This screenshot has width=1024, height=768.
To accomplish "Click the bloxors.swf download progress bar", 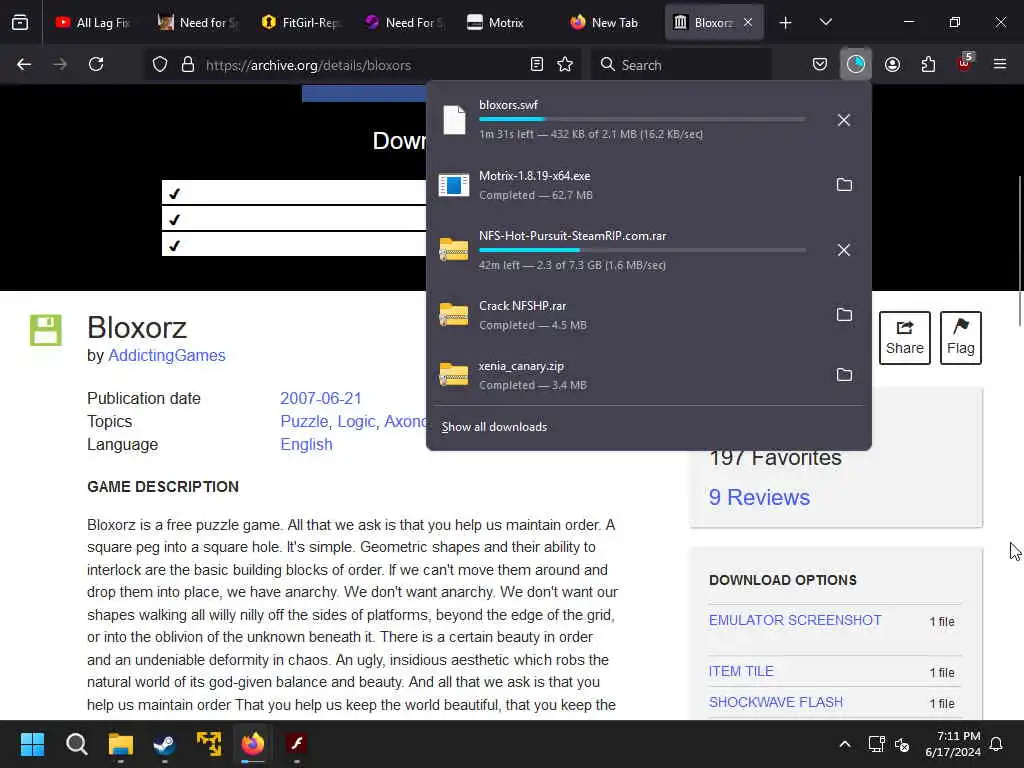I will click(642, 120).
